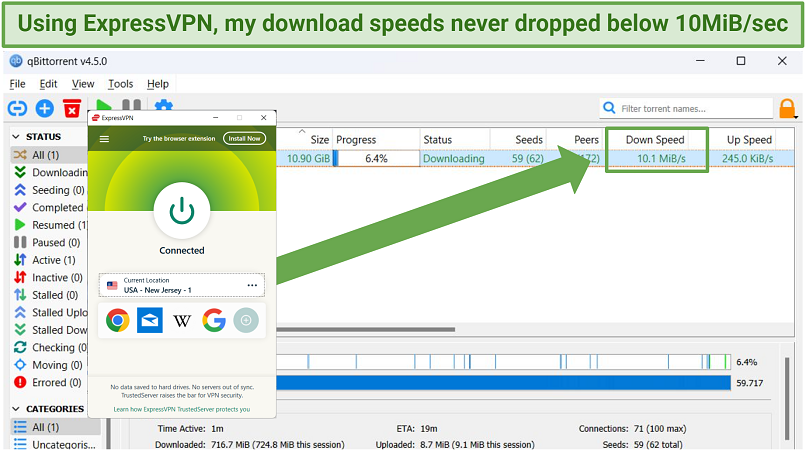The height and width of the screenshot is (452, 806).
Task: Select Resumed (1) filter
Action: coord(49,225)
